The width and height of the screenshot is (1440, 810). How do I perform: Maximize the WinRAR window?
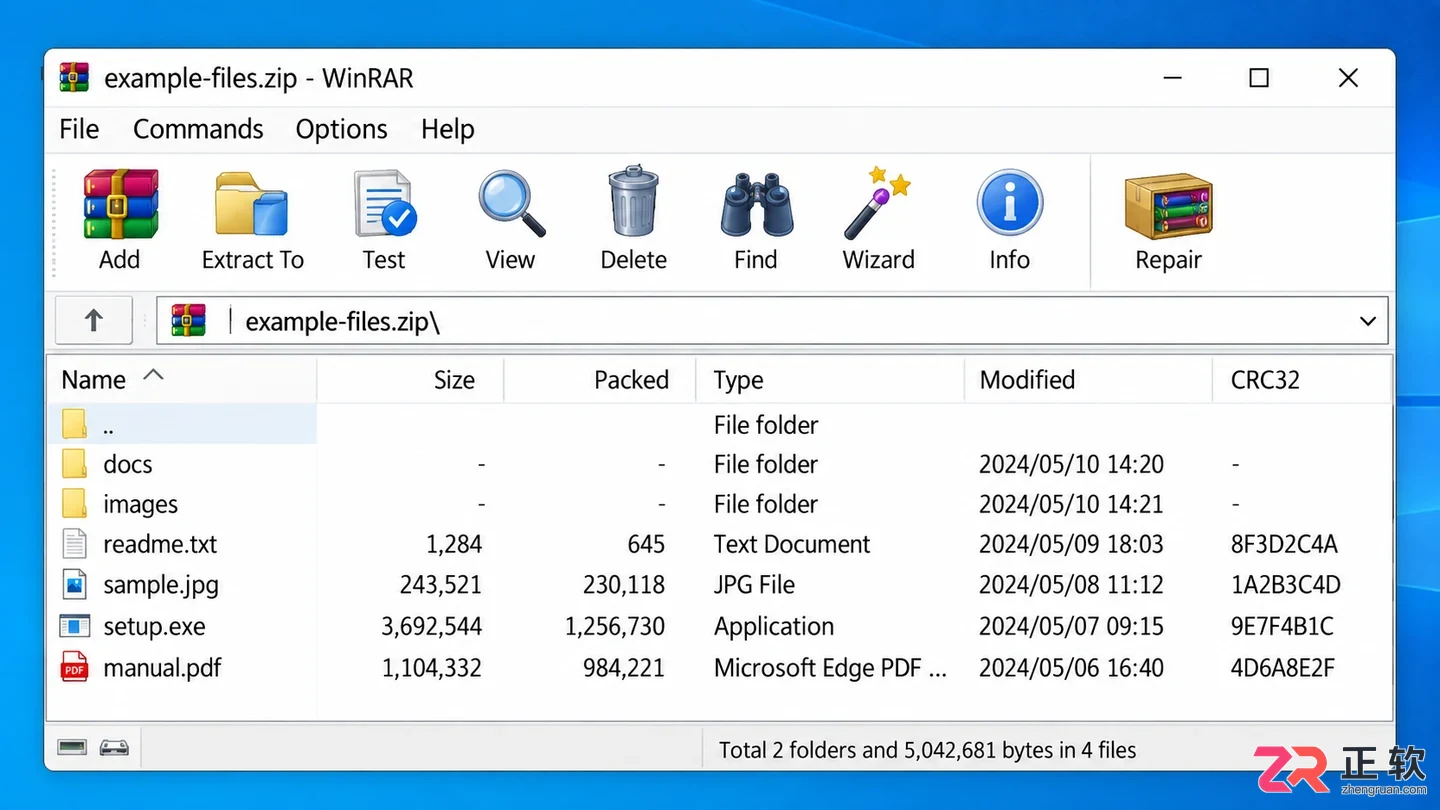(1259, 78)
